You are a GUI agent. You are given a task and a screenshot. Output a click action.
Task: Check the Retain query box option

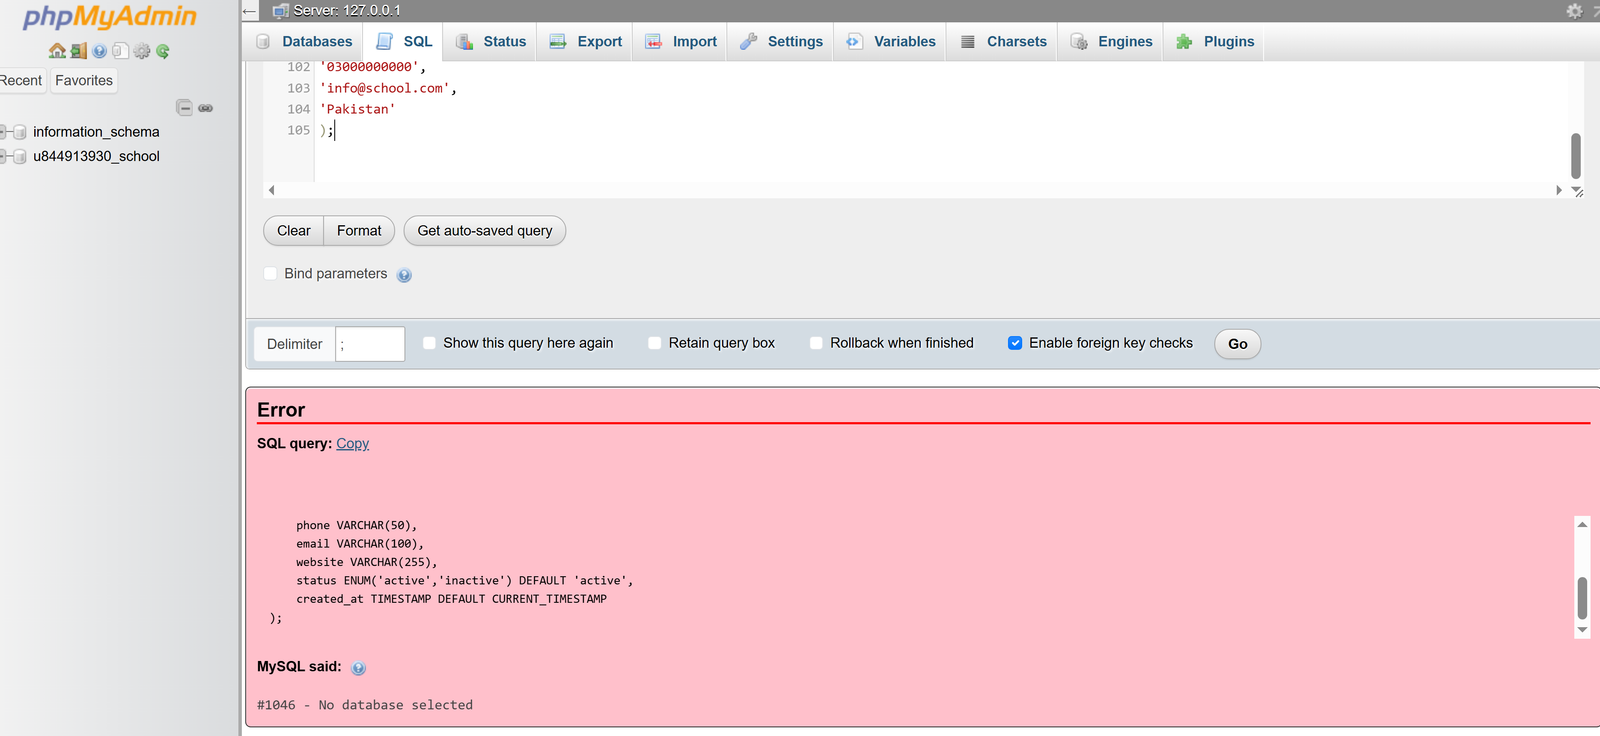point(655,343)
